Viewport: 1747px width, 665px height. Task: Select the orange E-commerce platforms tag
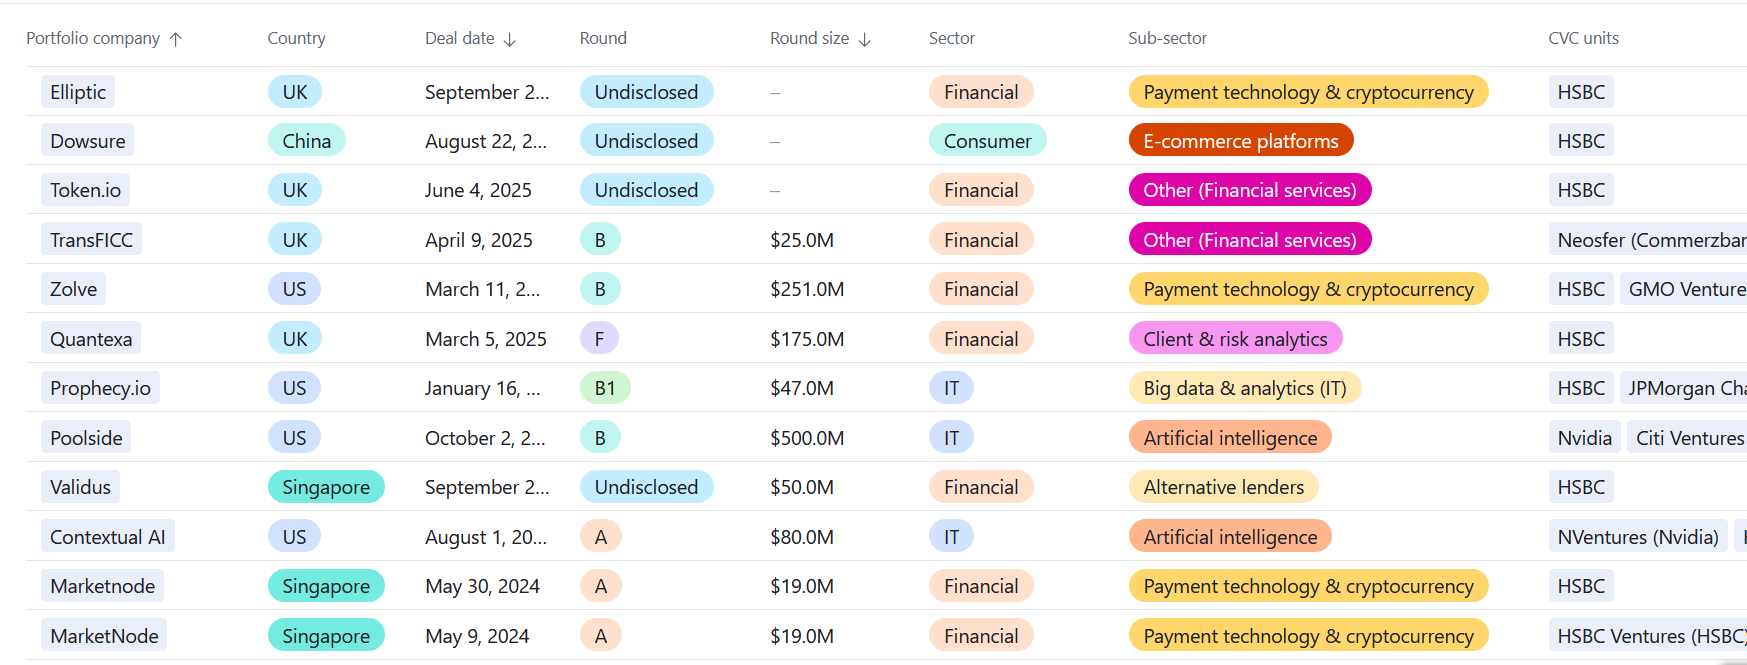[x=1240, y=141]
